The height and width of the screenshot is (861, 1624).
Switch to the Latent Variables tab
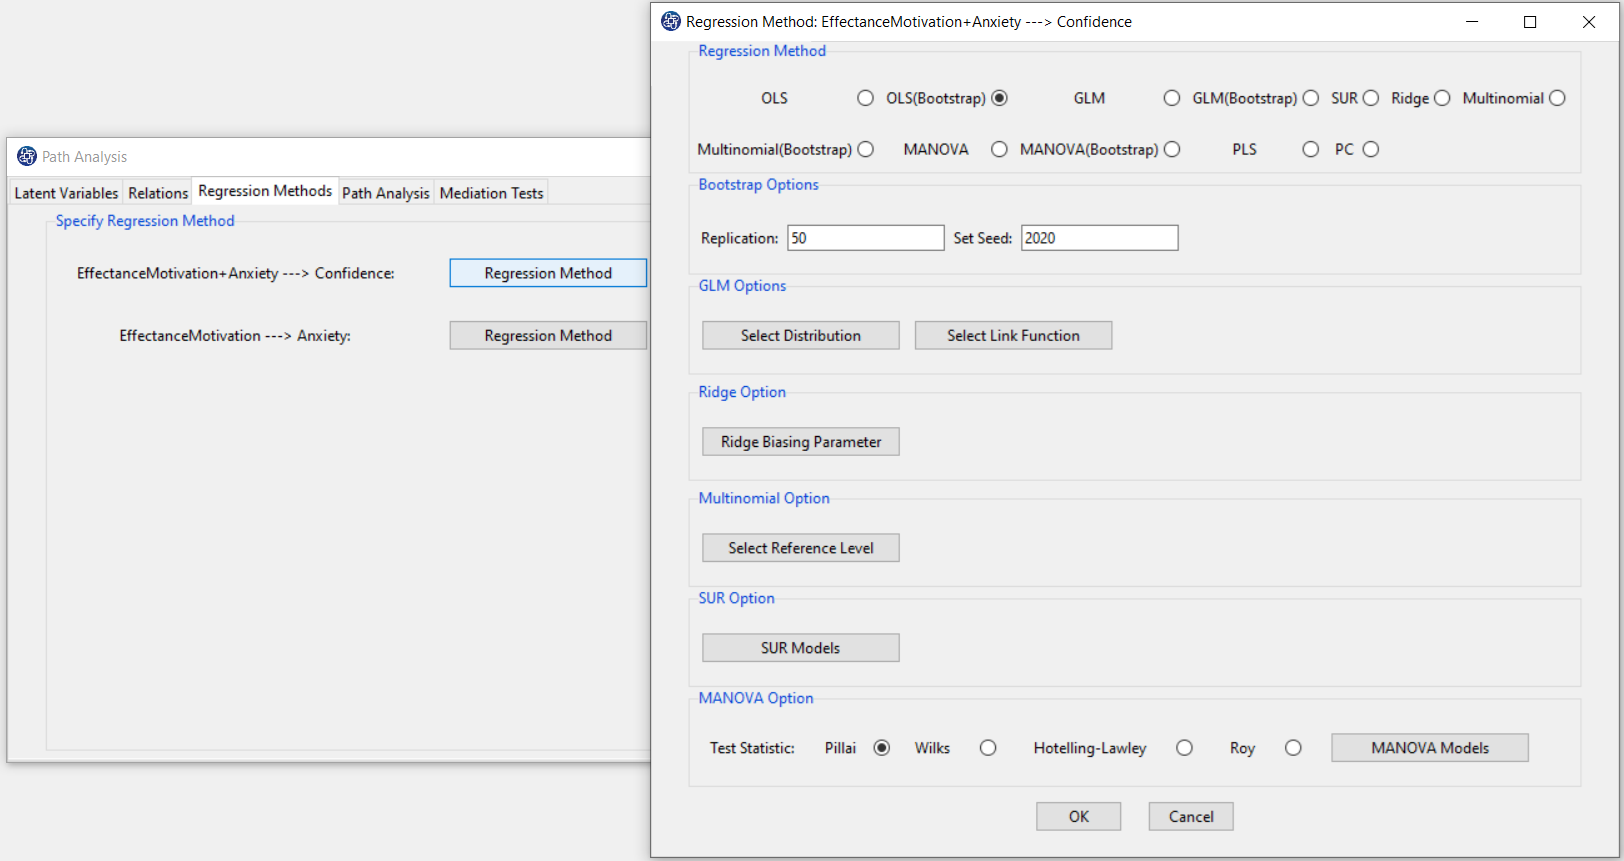click(x=66, y=193)
